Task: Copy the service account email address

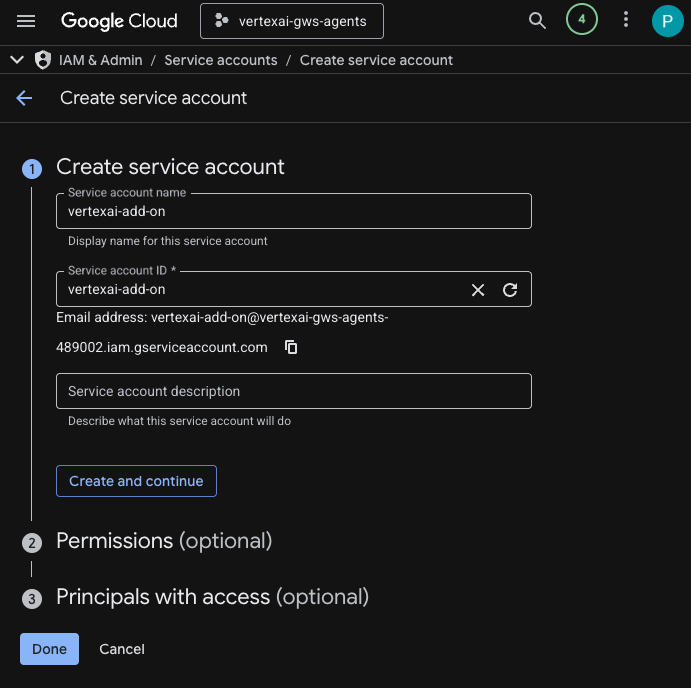Action: [291, 347]
